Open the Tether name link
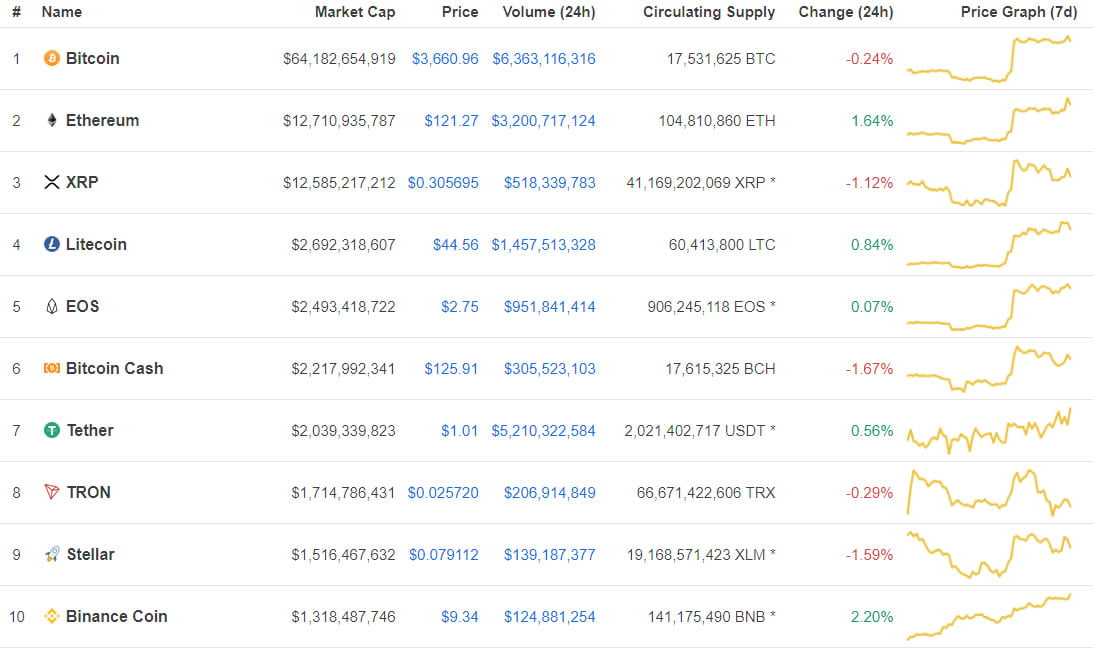 click(90, 431)
